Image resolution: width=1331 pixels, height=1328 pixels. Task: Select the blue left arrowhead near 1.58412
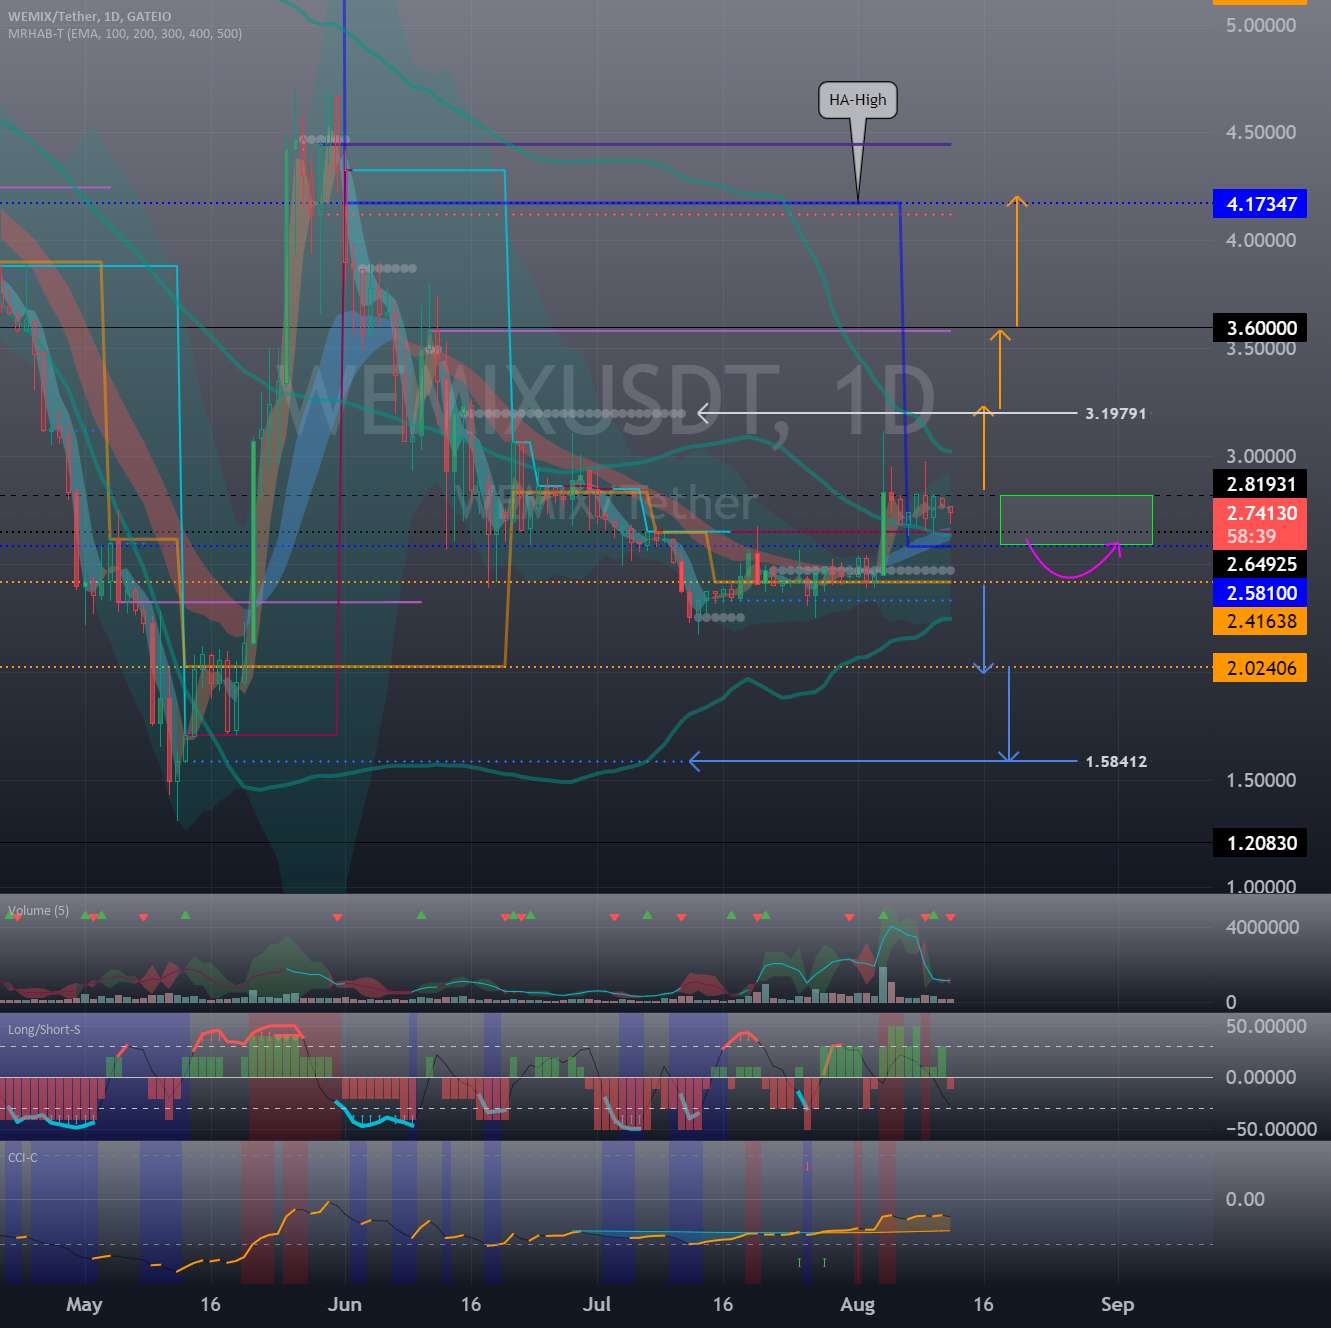tap(696, 762)
